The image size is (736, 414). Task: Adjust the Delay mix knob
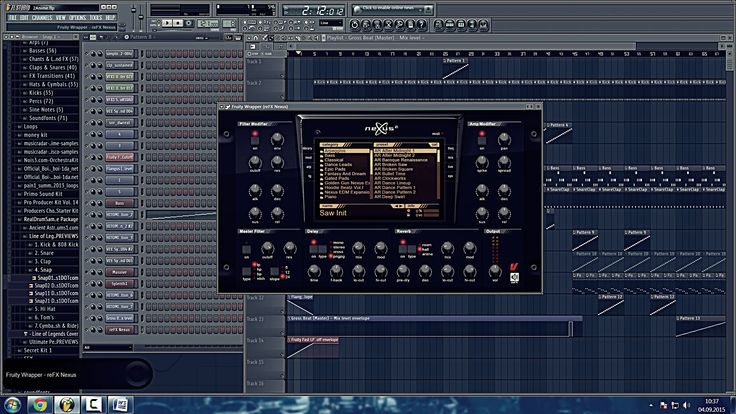[x=359, y=248]
